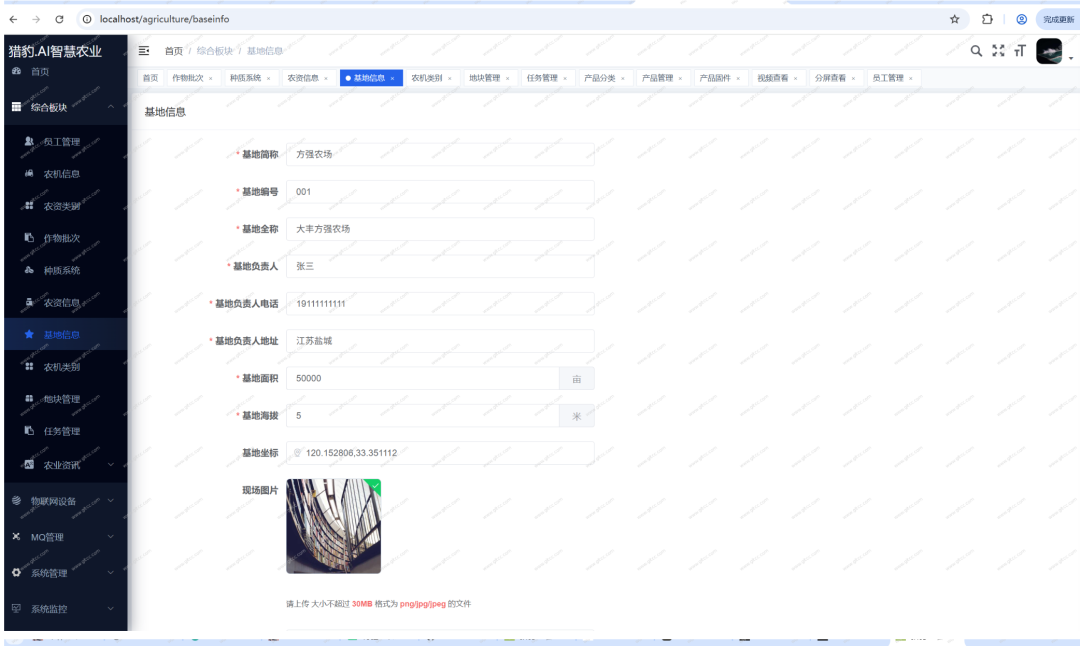
Task: Open 作物批次 in the sidebar
Action: tap(65, 238)
